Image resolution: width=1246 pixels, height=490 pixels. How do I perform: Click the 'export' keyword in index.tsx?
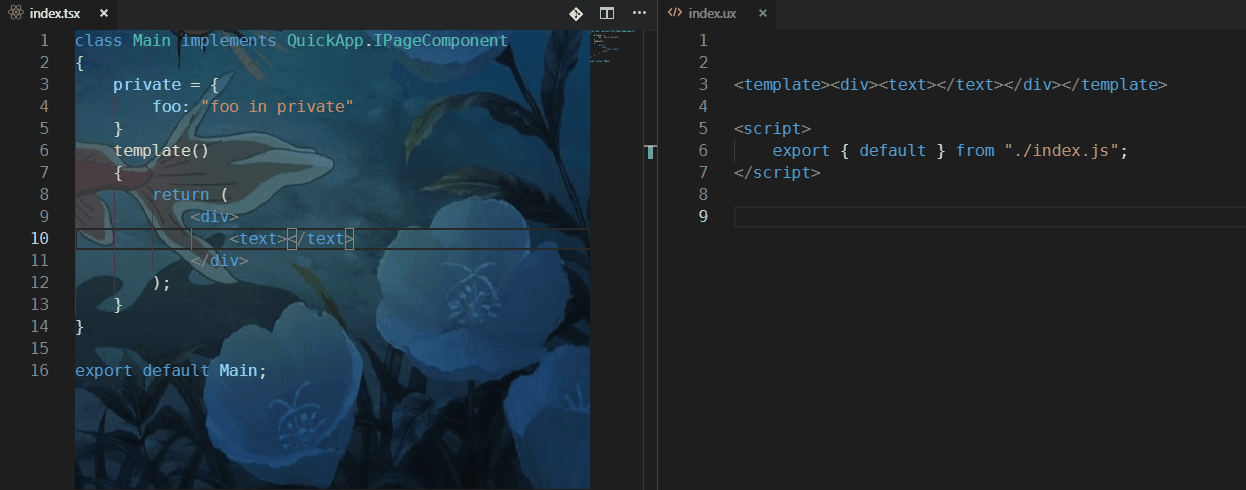click(104, 370)
